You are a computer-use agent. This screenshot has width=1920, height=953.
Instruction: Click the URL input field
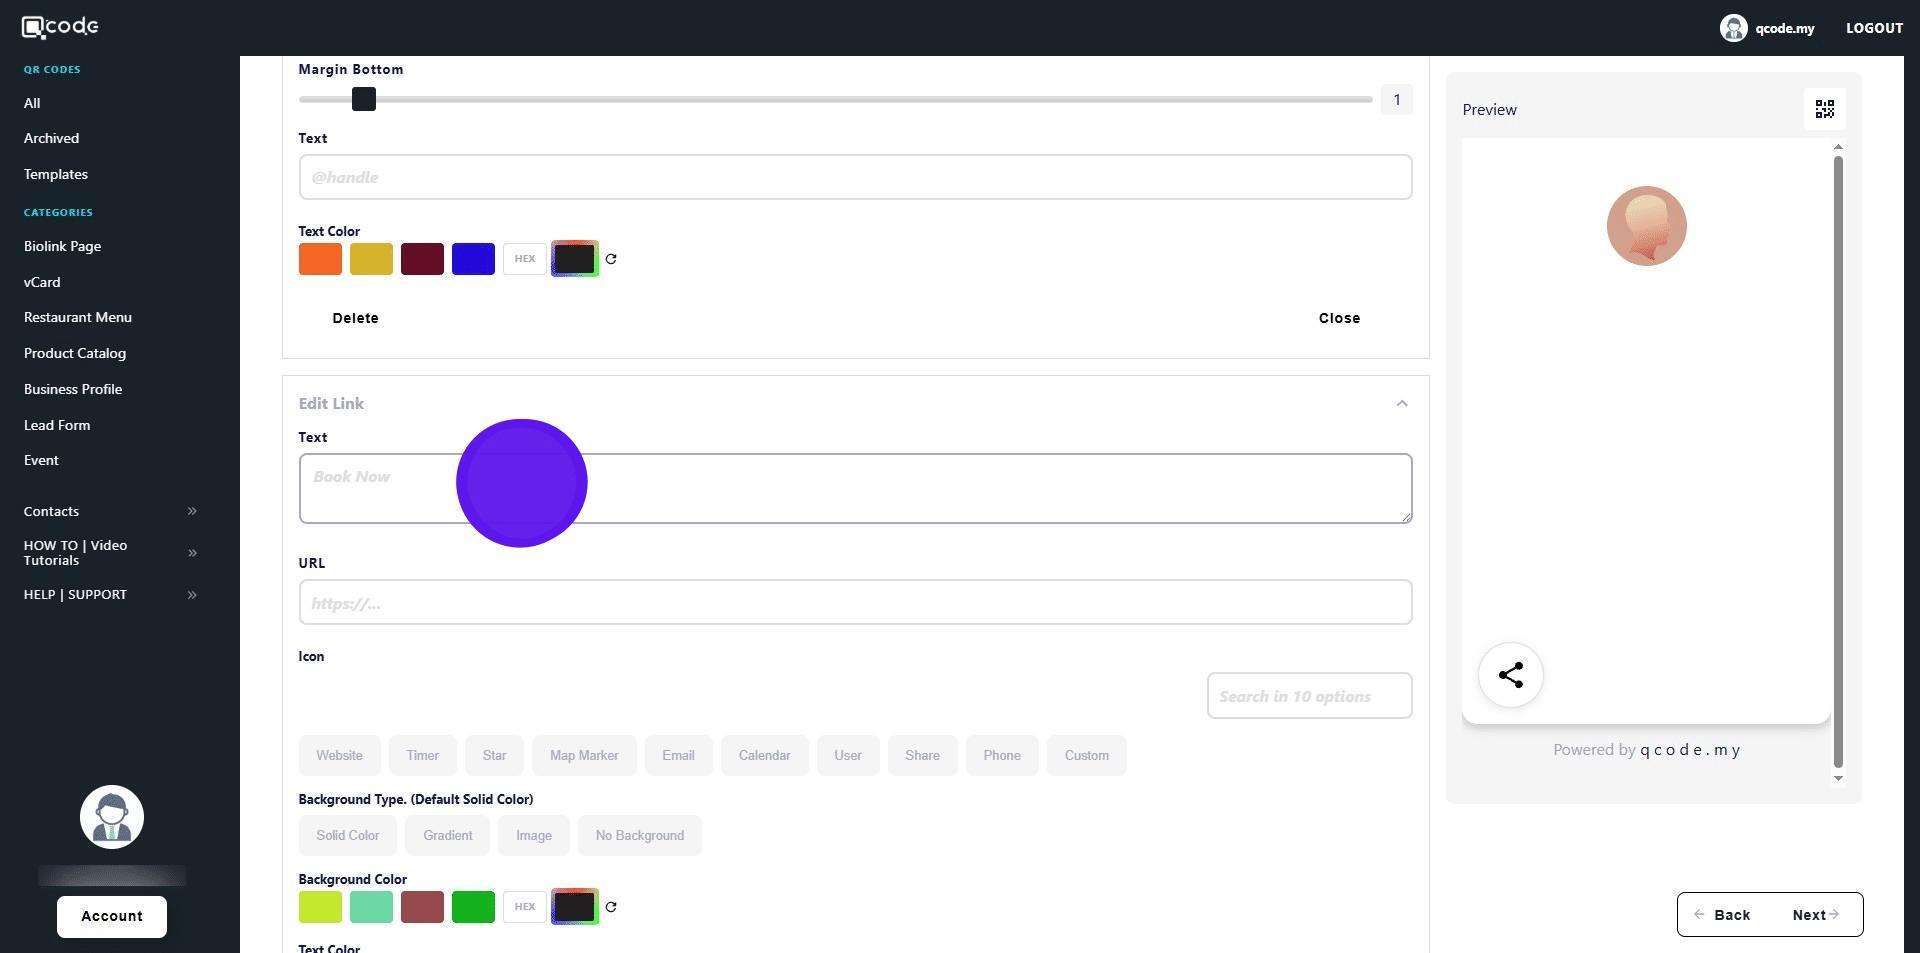click(855, 603)
